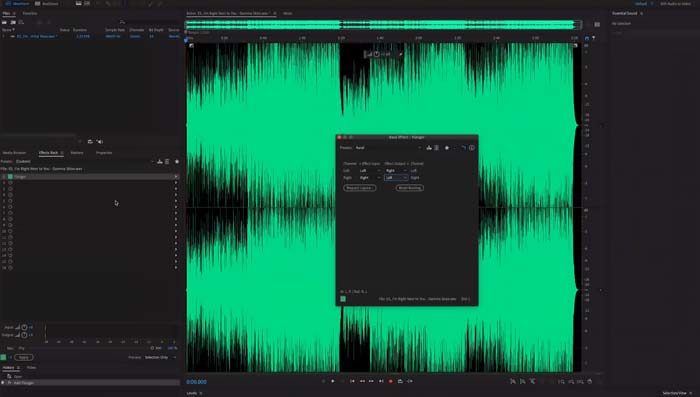700x397 pixels.
Task: Click the Skip Selection icon after Loop
Action: click(410, 381)
